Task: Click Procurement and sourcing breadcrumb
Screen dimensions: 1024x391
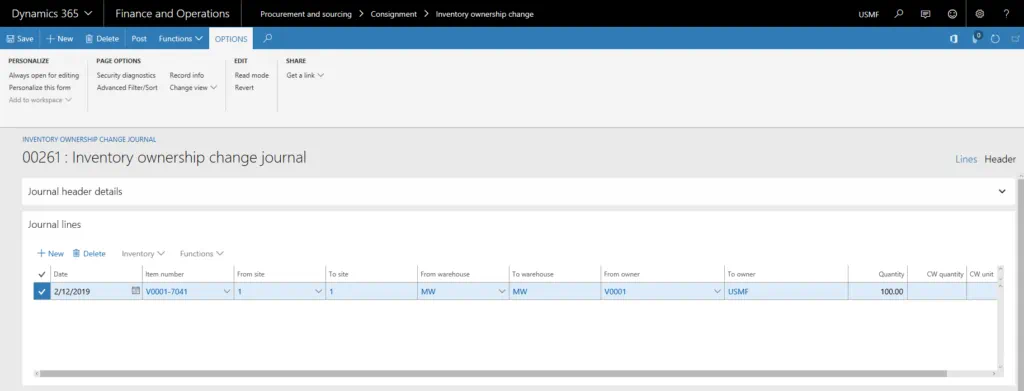Action: [x=306, y=14]
